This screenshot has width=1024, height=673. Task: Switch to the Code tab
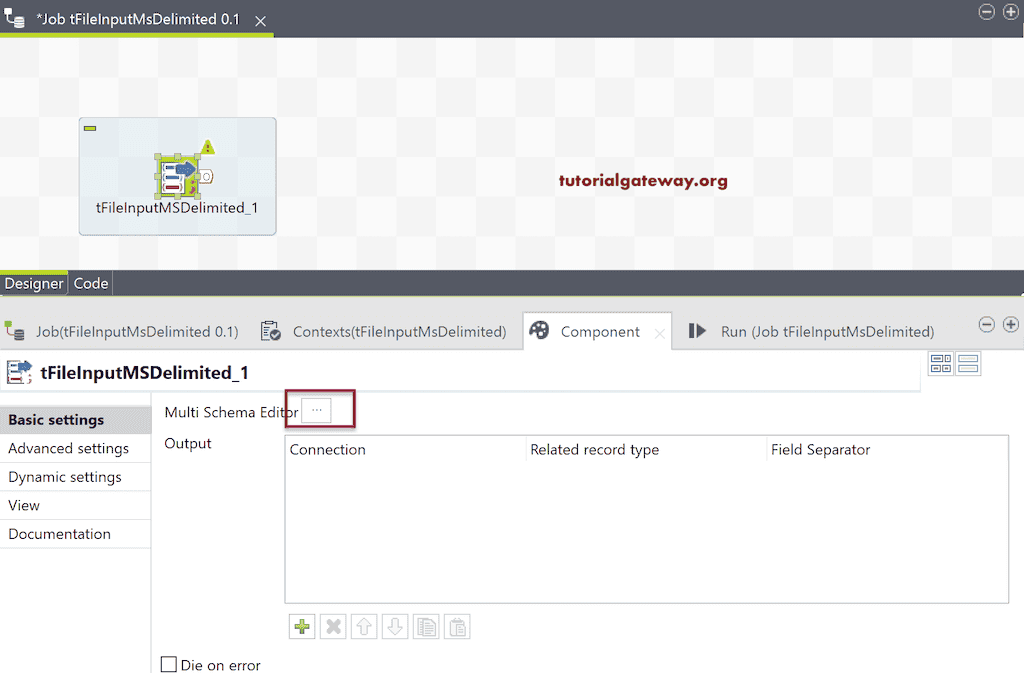coord(90,283)
